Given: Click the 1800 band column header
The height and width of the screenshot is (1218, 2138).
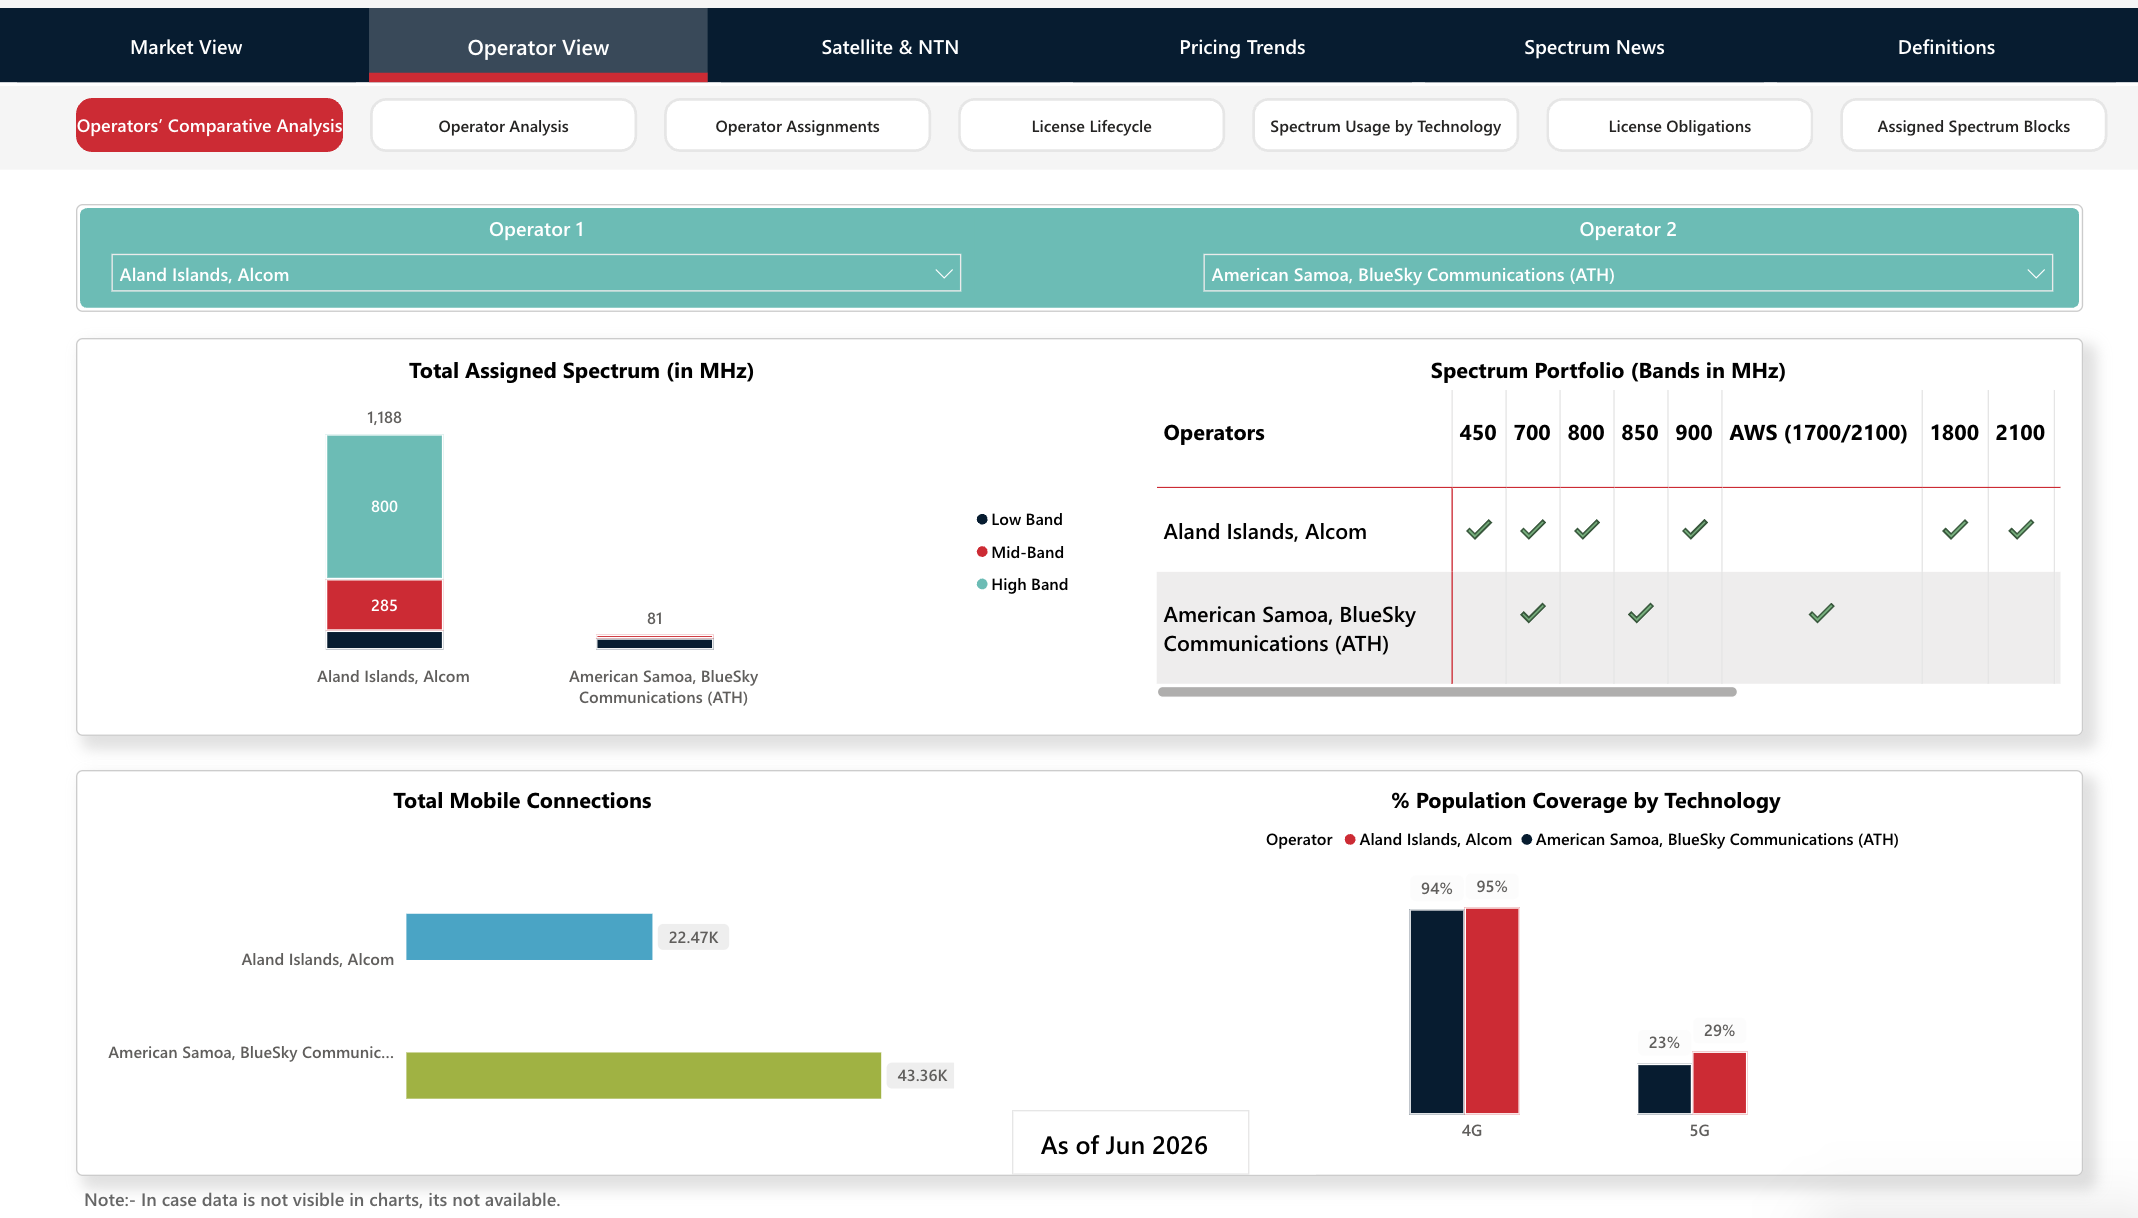Looking at the screenshot, I should tap(1954, 433).
